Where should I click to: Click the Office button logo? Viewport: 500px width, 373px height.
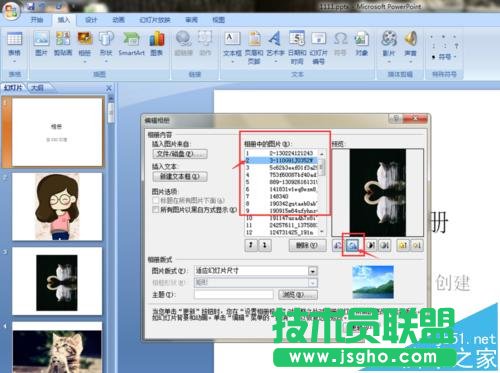tap(11, 11)
